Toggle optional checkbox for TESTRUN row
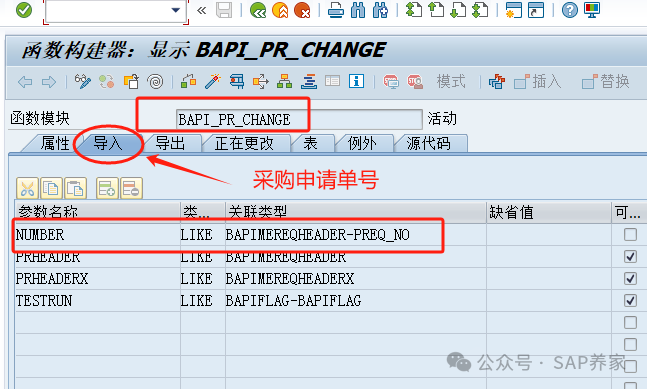 [630, 300]
